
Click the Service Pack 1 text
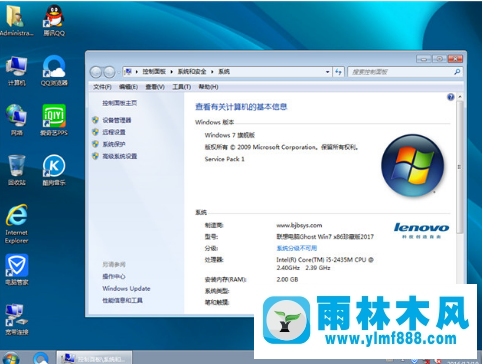pos(224,159)
